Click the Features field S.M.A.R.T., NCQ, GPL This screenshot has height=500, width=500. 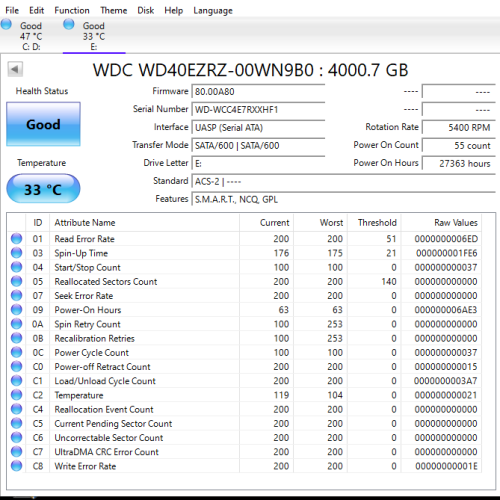click(343, 199)
